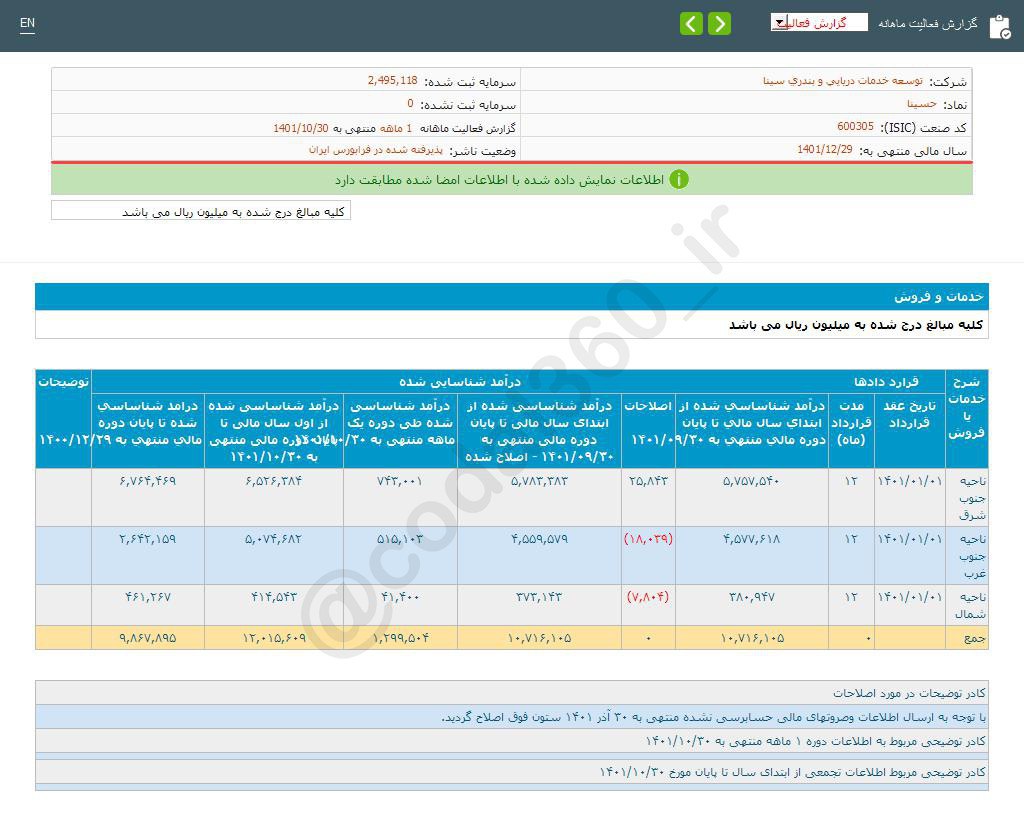1024x831 pixels.
Task: Click fiscal year end date 1401/12/29
Action: pyautogui.click(x=825, y=150)
